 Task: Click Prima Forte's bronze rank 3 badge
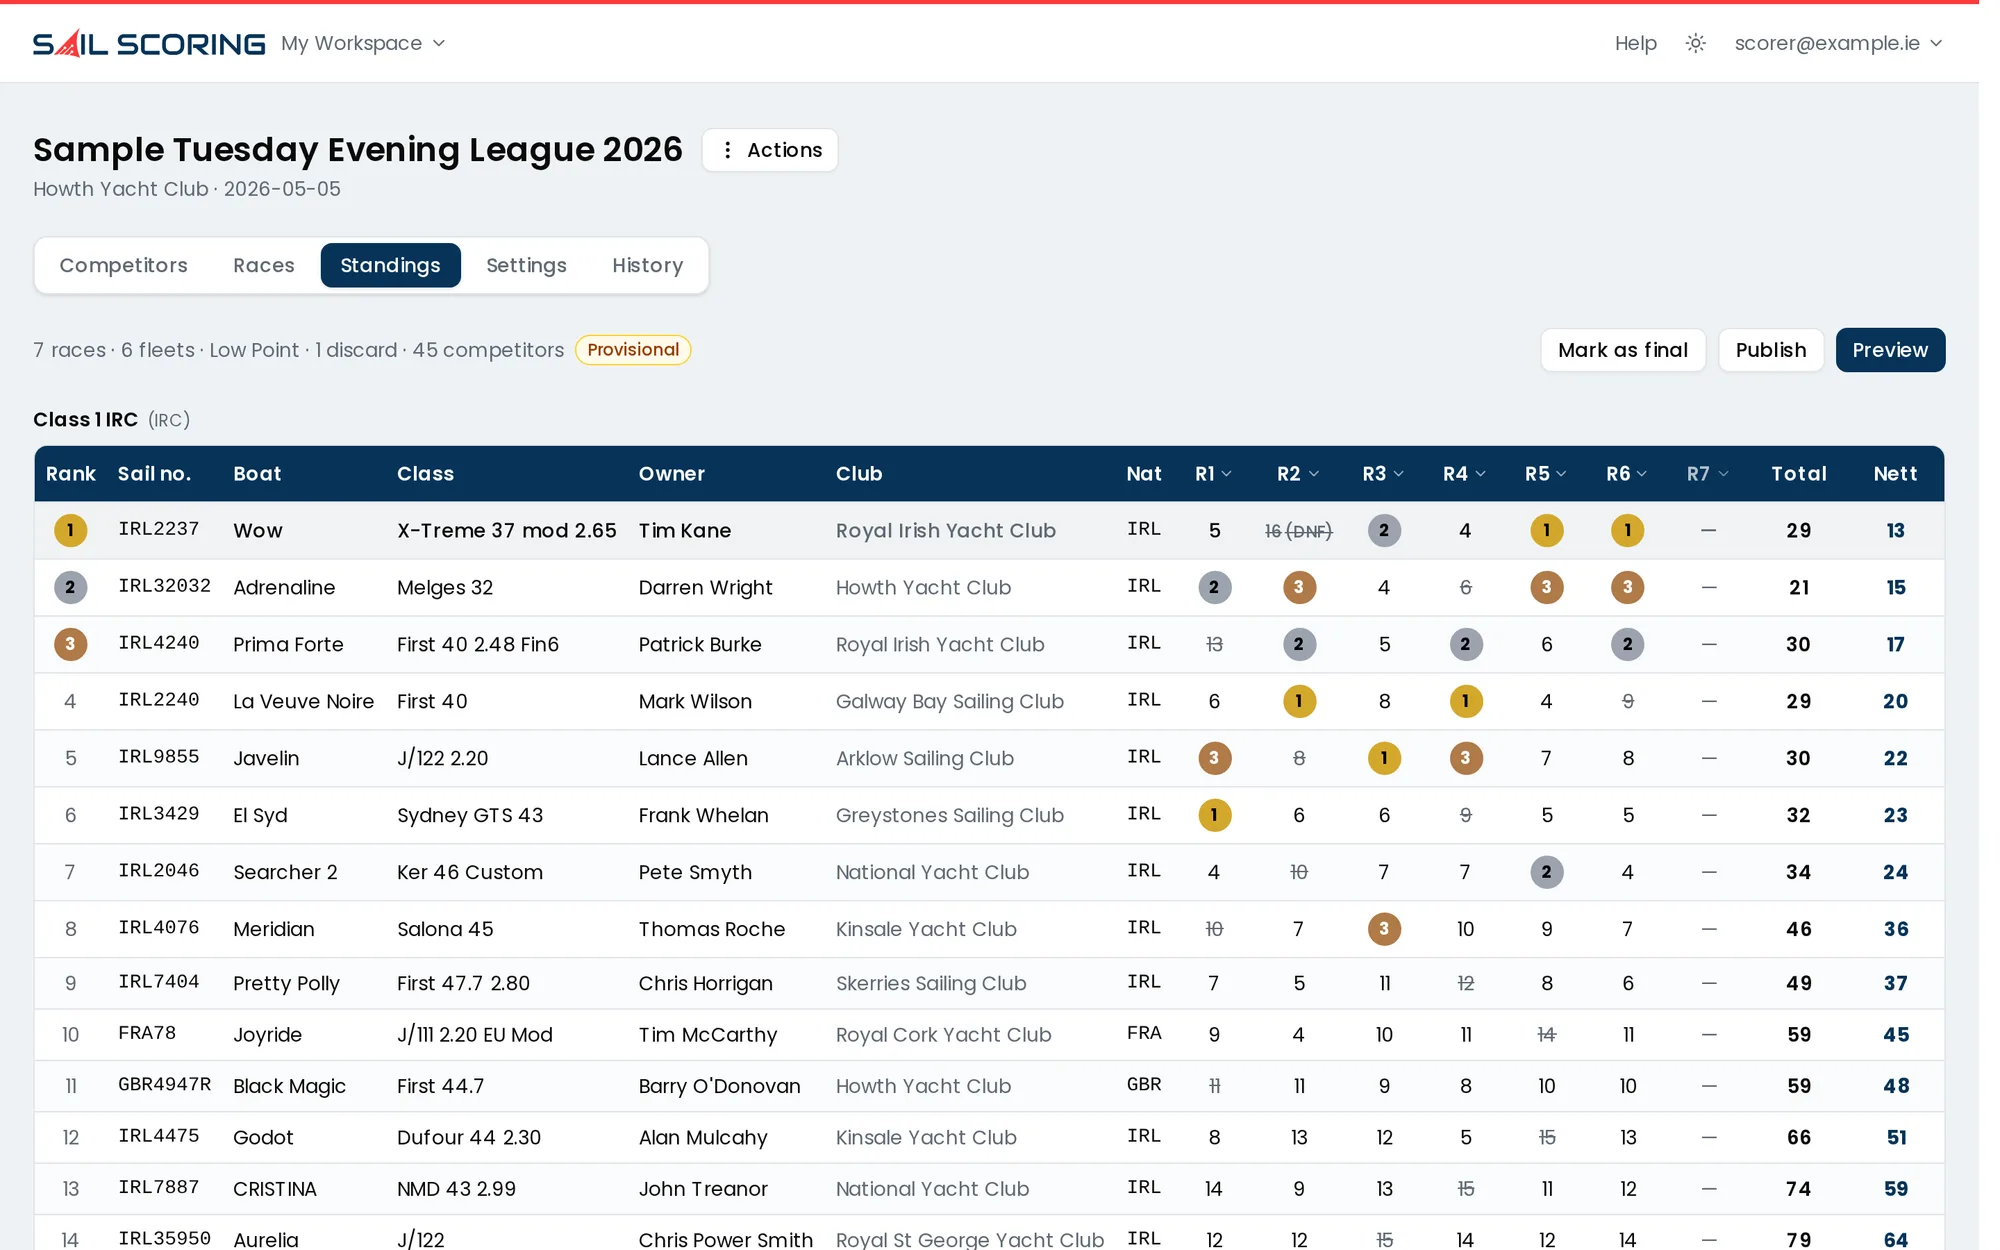tap(70, 644)
